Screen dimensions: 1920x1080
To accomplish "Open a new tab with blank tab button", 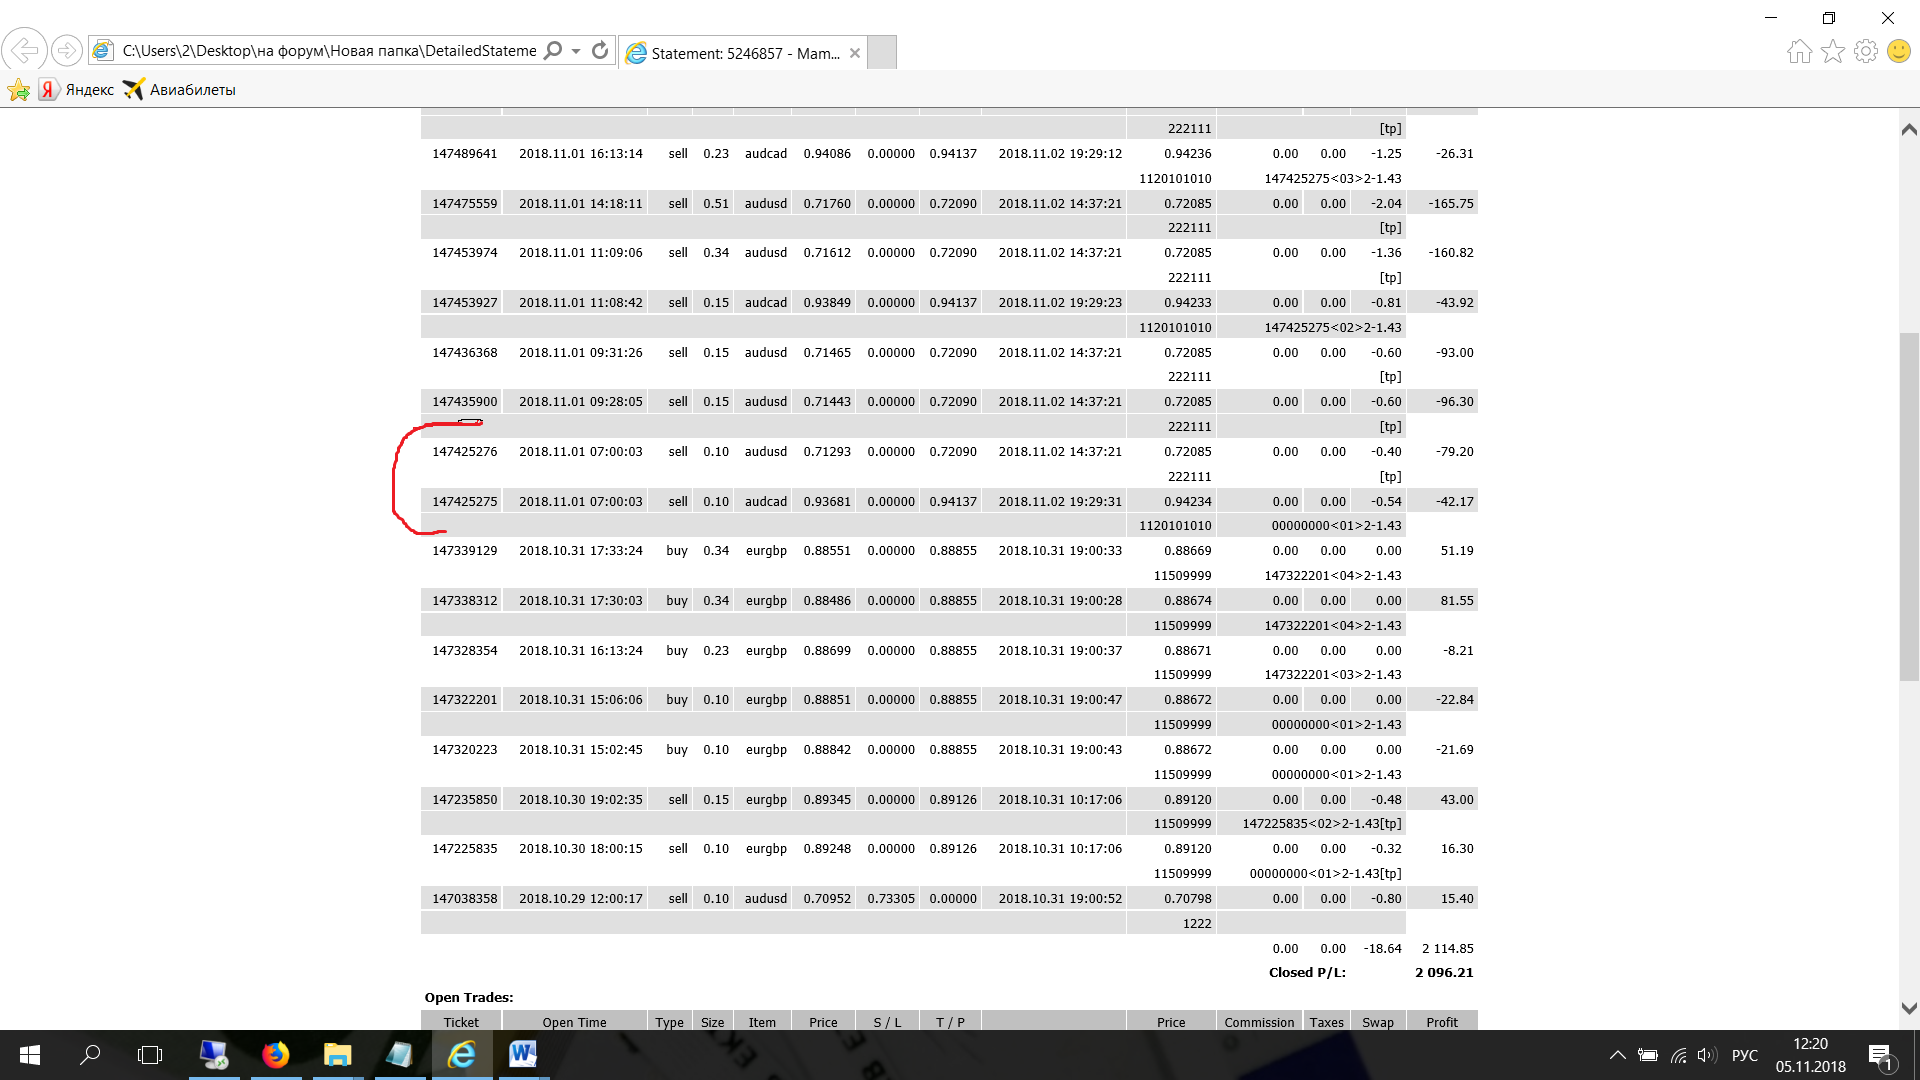I will [882, 53].
